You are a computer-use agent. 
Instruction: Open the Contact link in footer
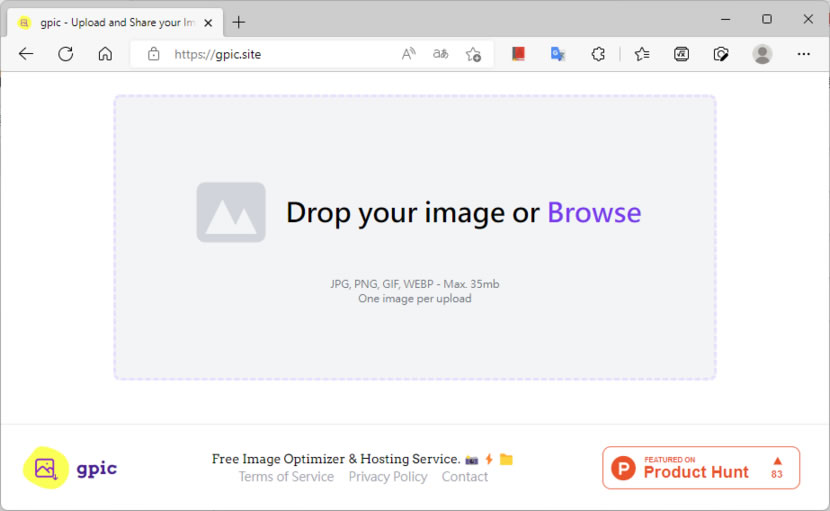tap(465, 477)
